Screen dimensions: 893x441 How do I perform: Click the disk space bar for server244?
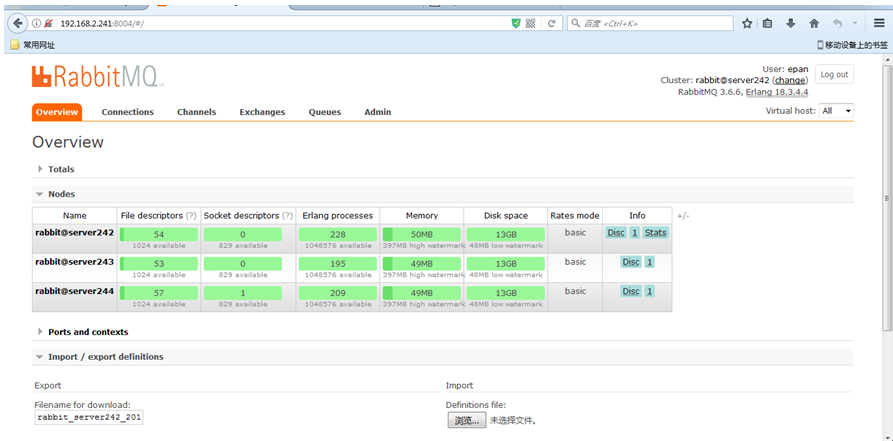click(506, 293)
